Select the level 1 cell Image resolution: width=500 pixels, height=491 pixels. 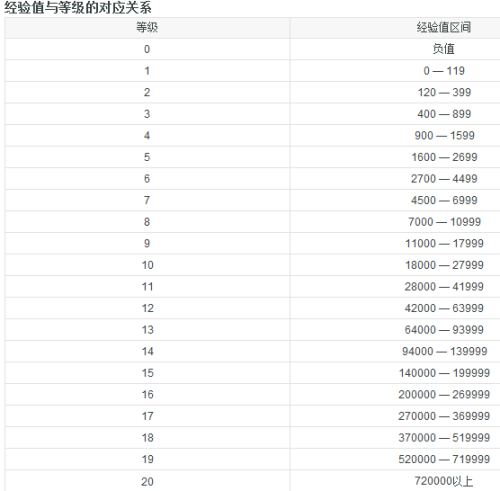point(147,71)
